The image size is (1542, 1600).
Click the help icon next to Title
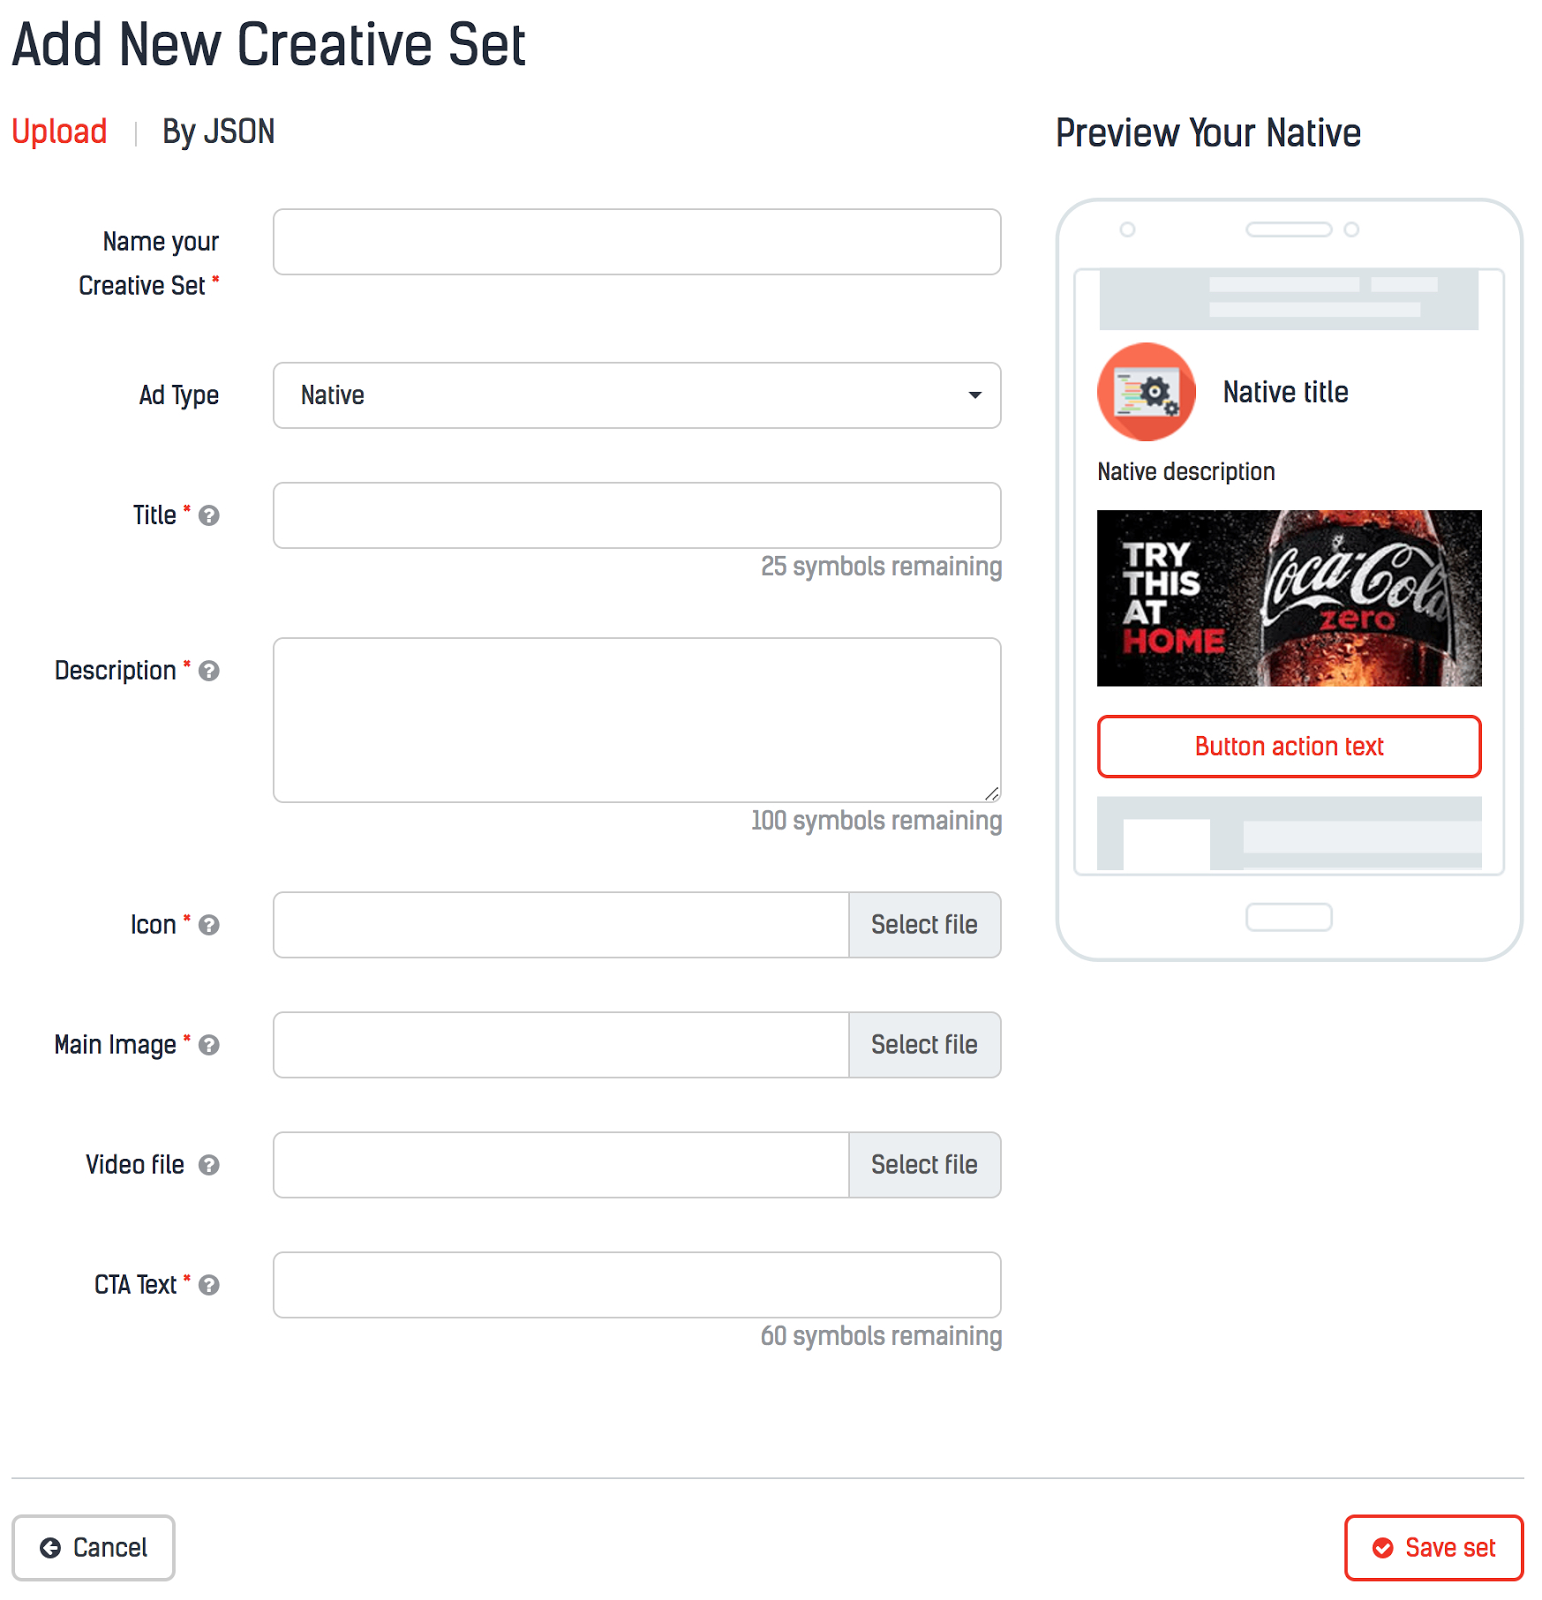coord(209,516)
